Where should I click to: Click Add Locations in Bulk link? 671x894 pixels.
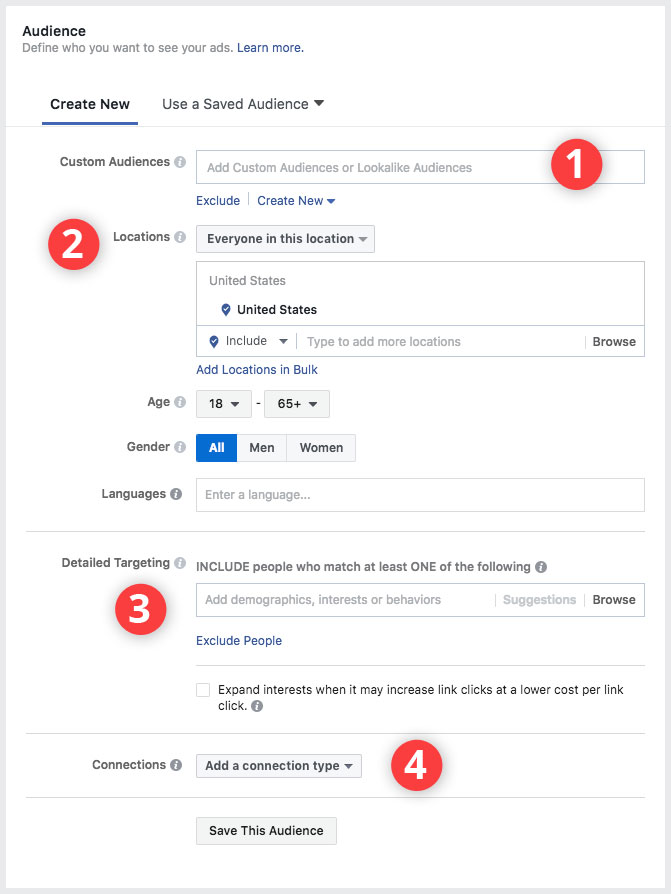(x=257, y=369)
